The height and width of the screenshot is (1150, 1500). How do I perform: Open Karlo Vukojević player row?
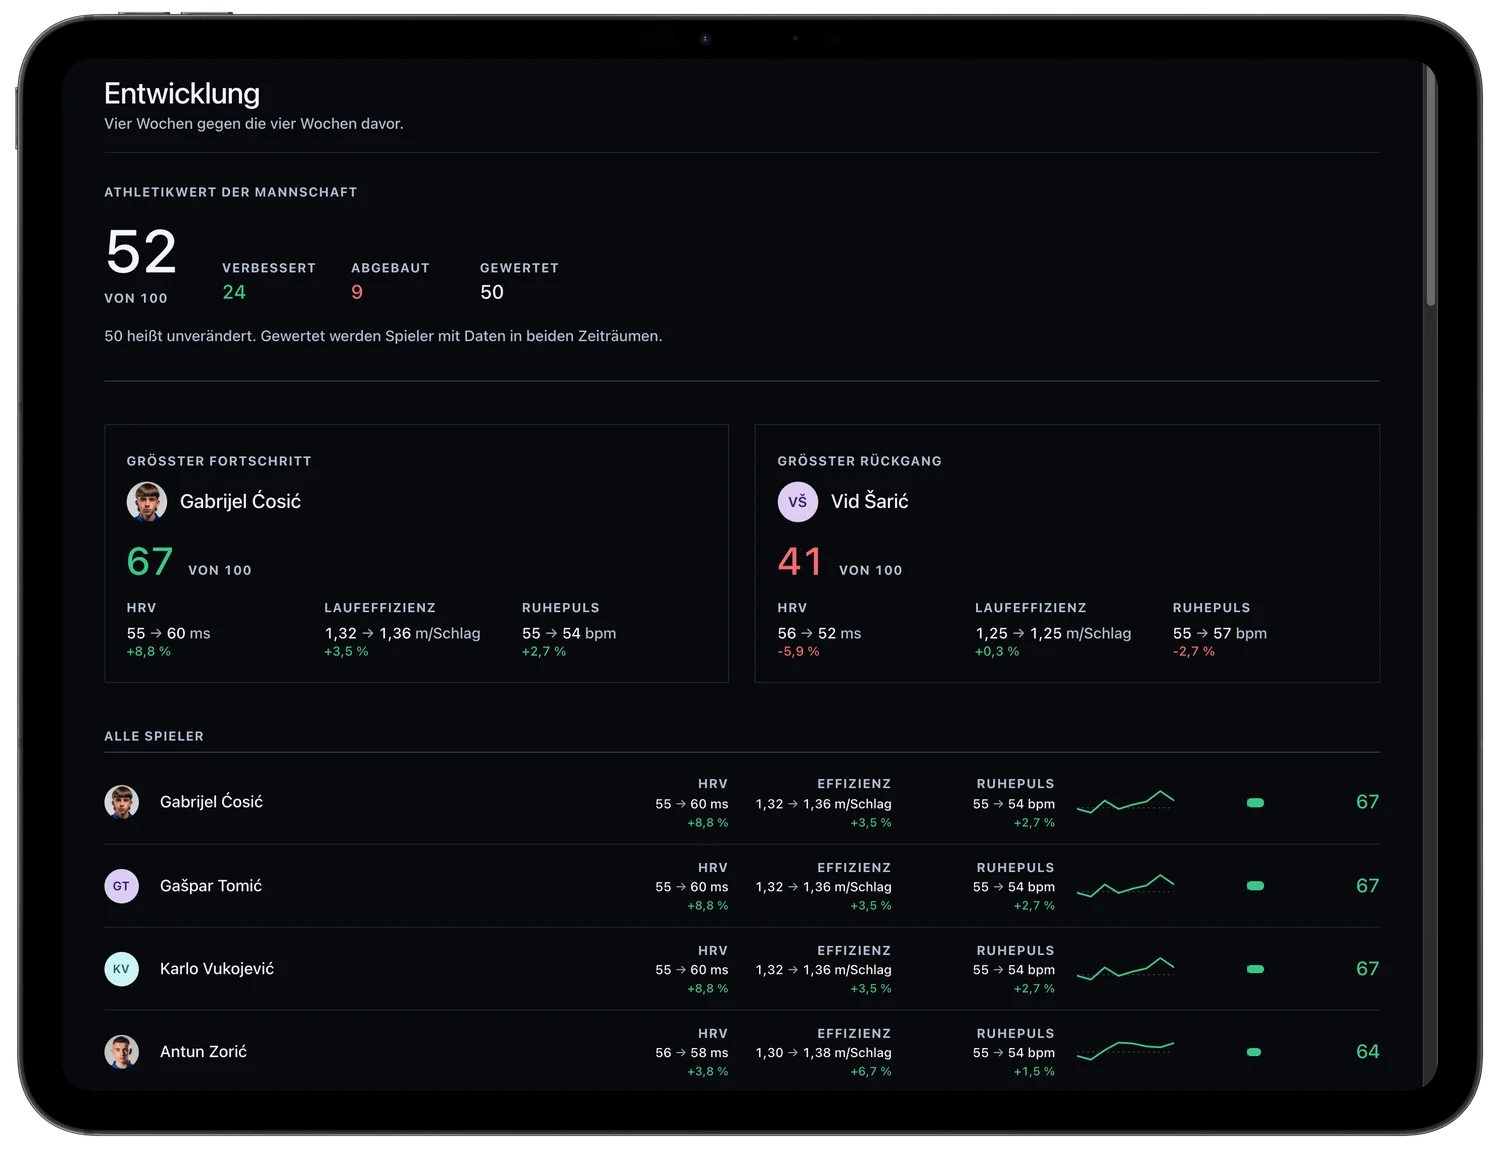[742, 969]
